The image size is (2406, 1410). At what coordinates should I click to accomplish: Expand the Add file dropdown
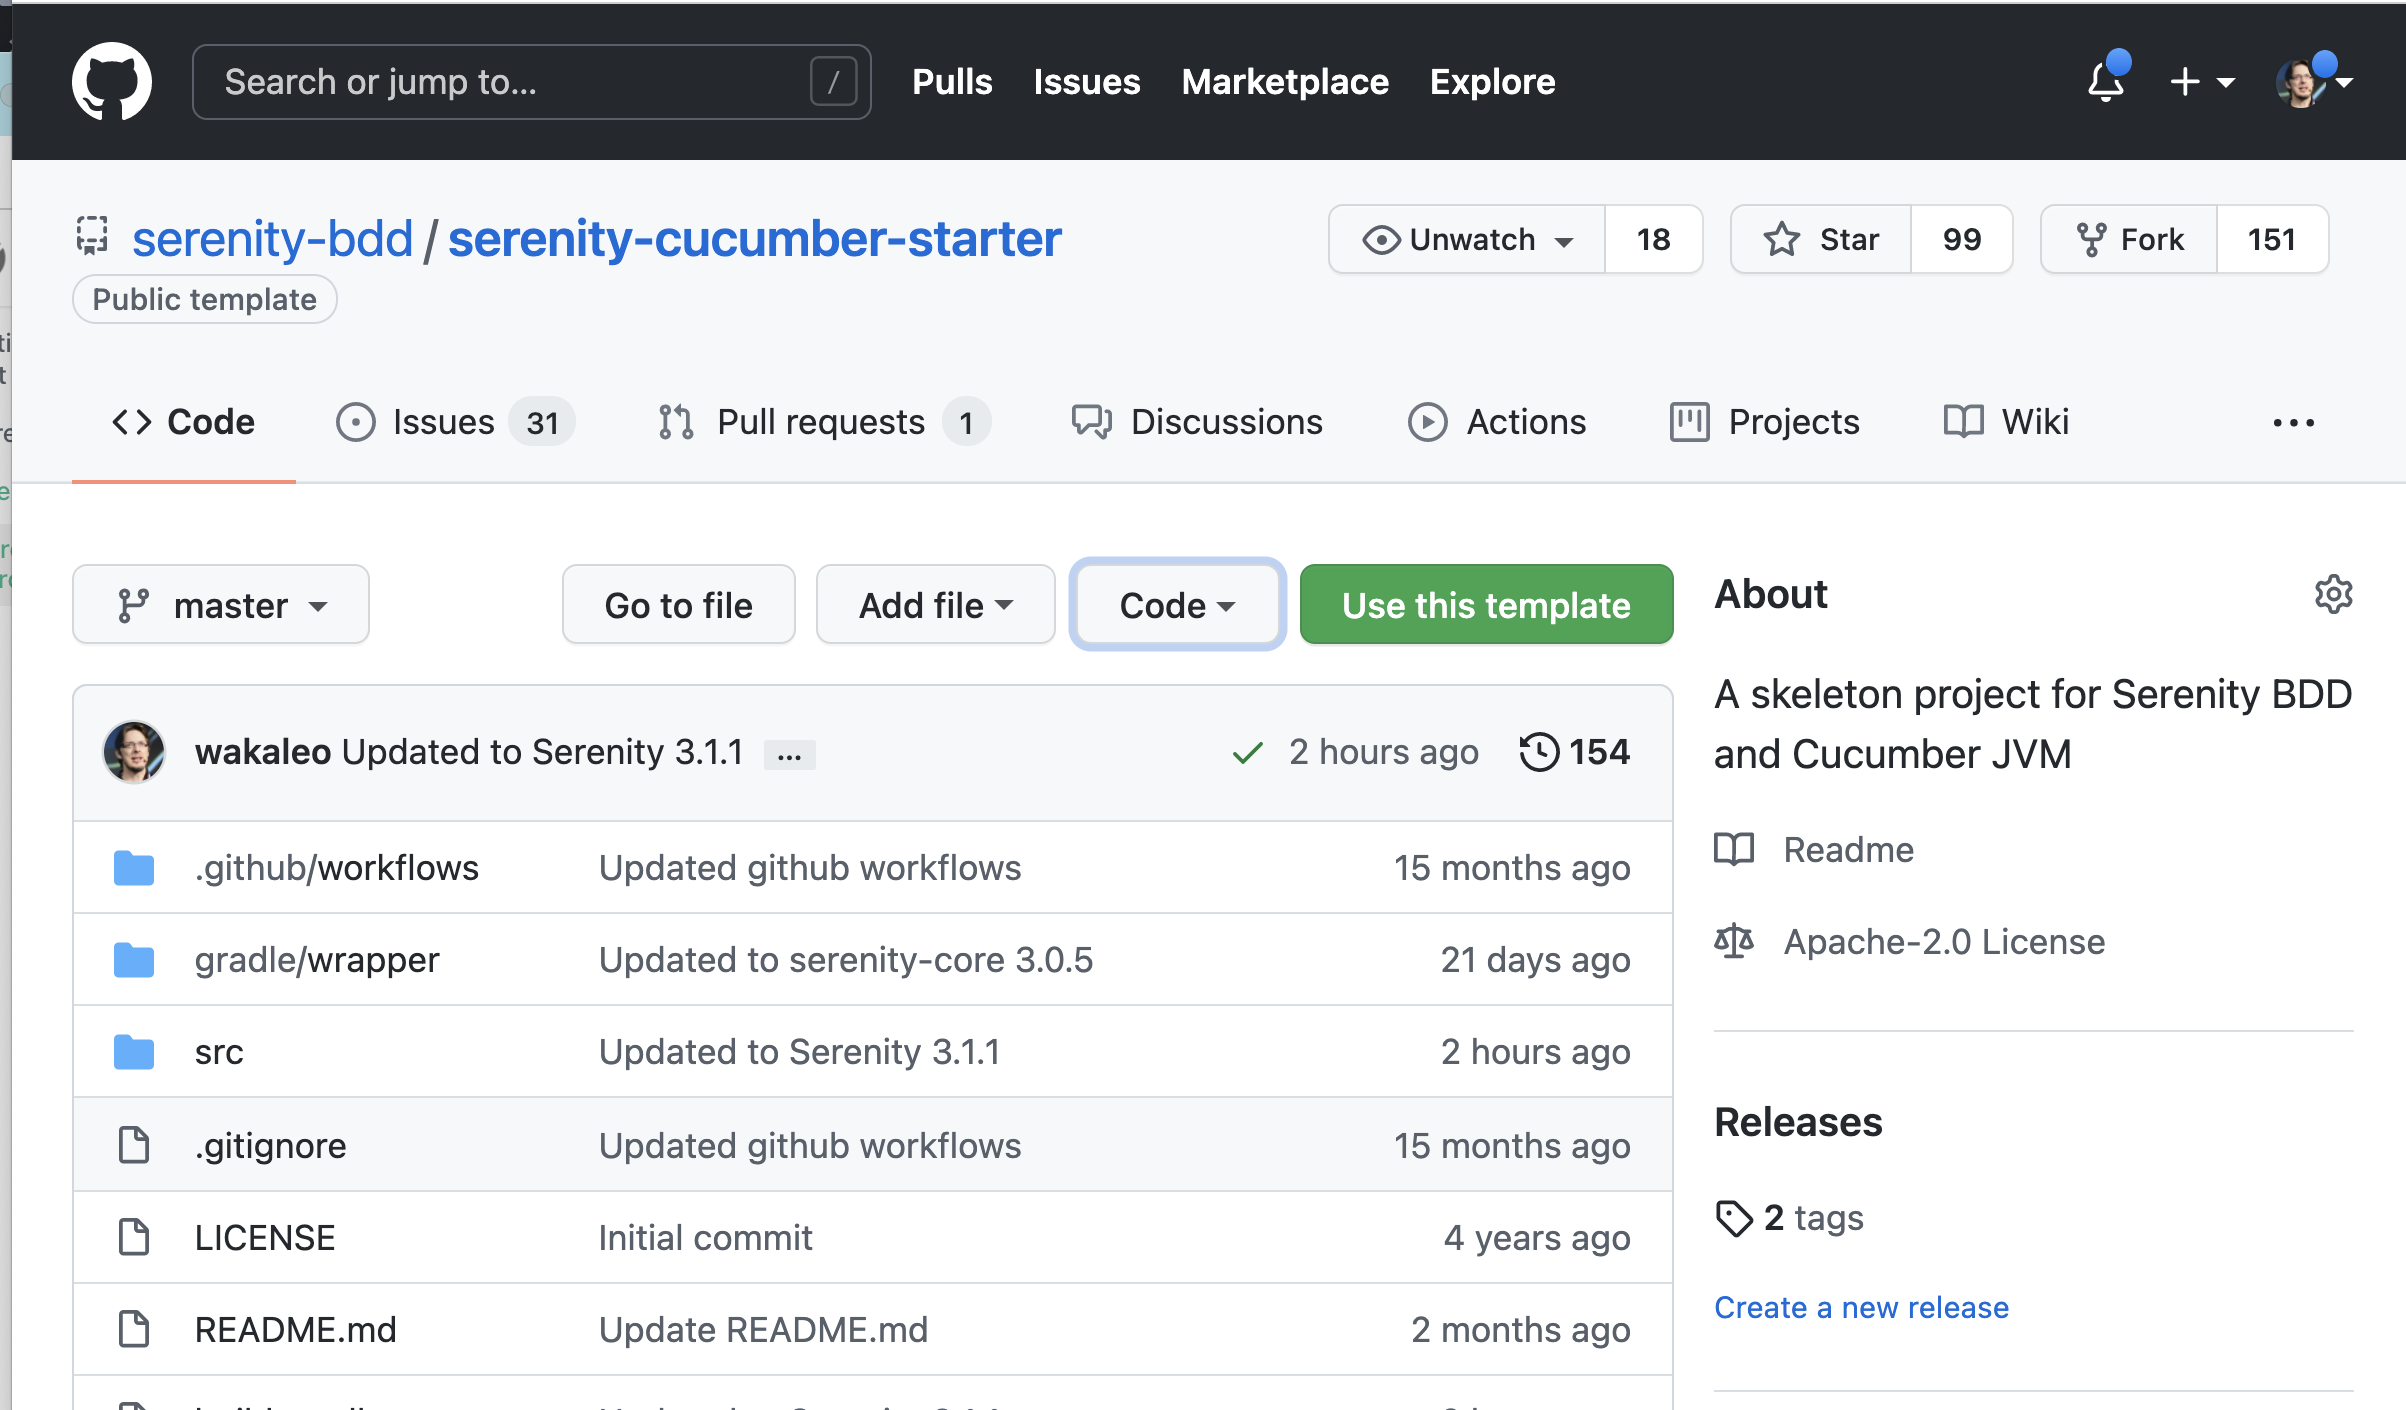935,605
